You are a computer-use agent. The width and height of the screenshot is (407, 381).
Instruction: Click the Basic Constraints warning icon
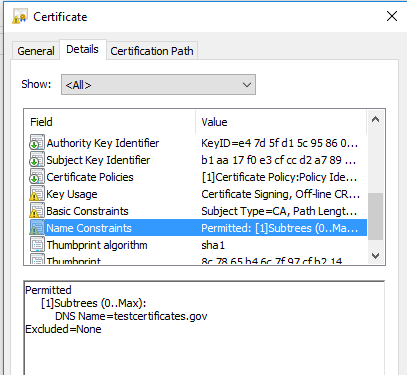pyautogui.click(x=37, y=211)
